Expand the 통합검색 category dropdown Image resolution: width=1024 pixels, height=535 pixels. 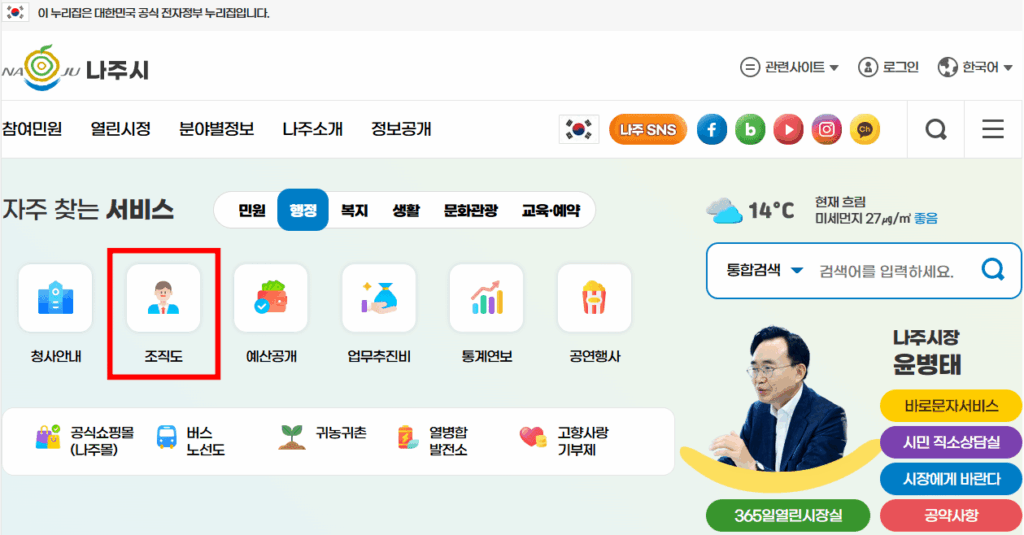pos(765,270)
